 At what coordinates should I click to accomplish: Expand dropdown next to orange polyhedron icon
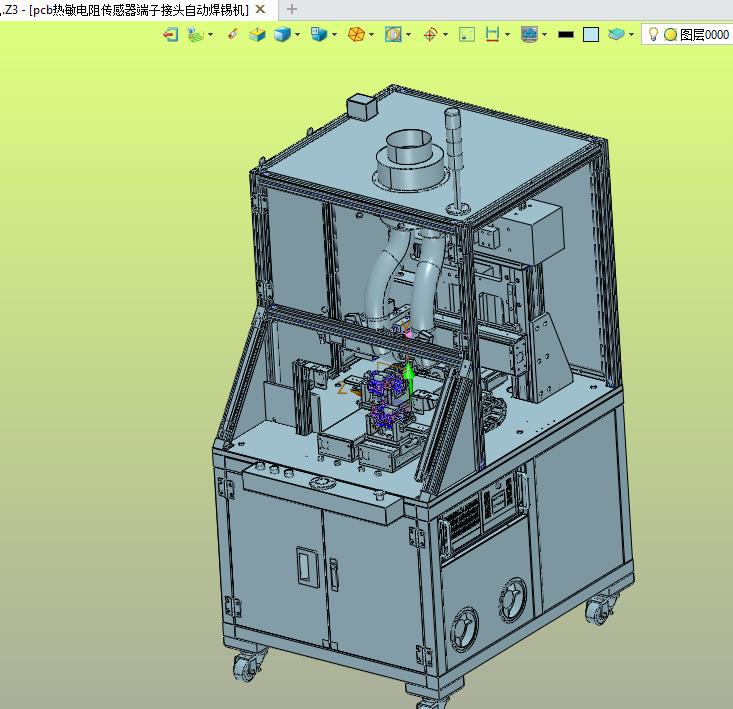pyautogui.click(x=372, y=35)
